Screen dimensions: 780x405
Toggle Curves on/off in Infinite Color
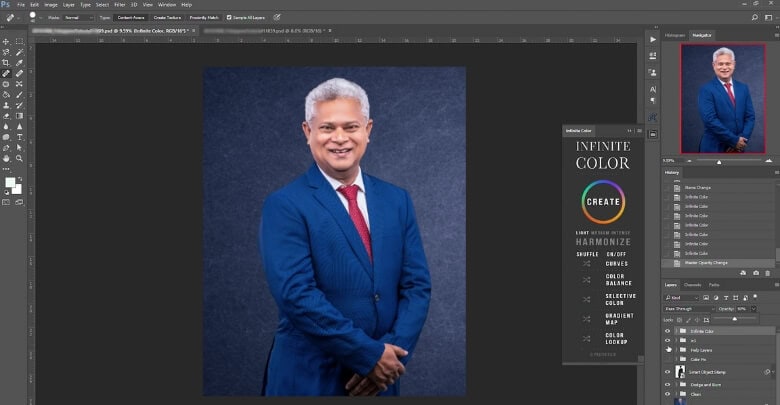coord(616,264)
